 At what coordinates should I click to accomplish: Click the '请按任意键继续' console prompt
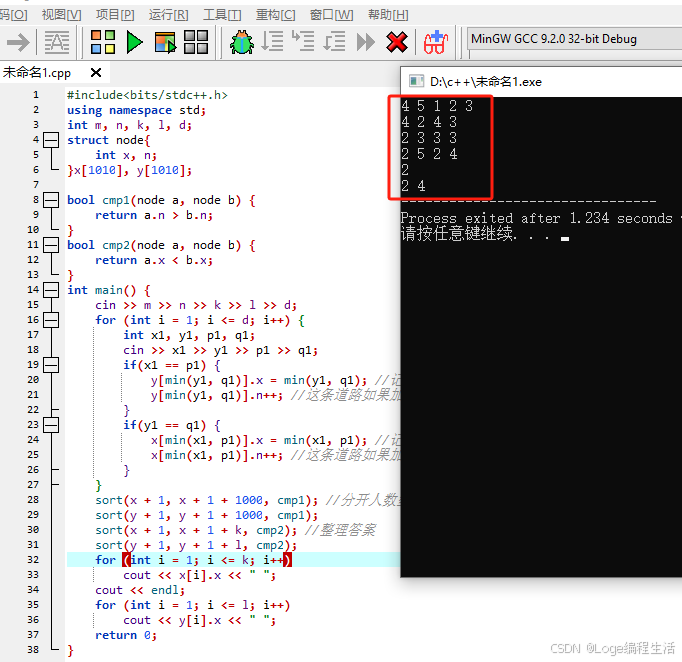pyautogui.click(x=459, y=234)
